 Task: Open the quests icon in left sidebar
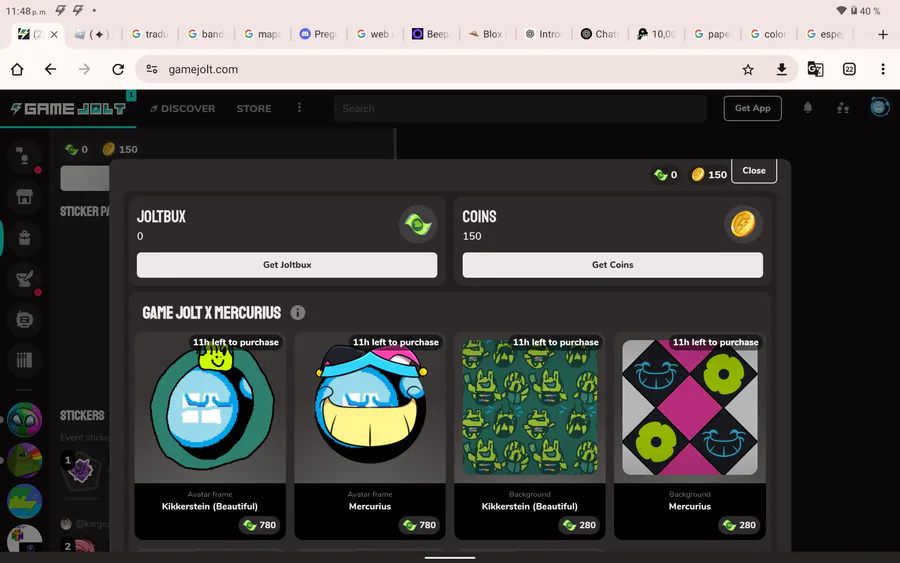[24, 279]
